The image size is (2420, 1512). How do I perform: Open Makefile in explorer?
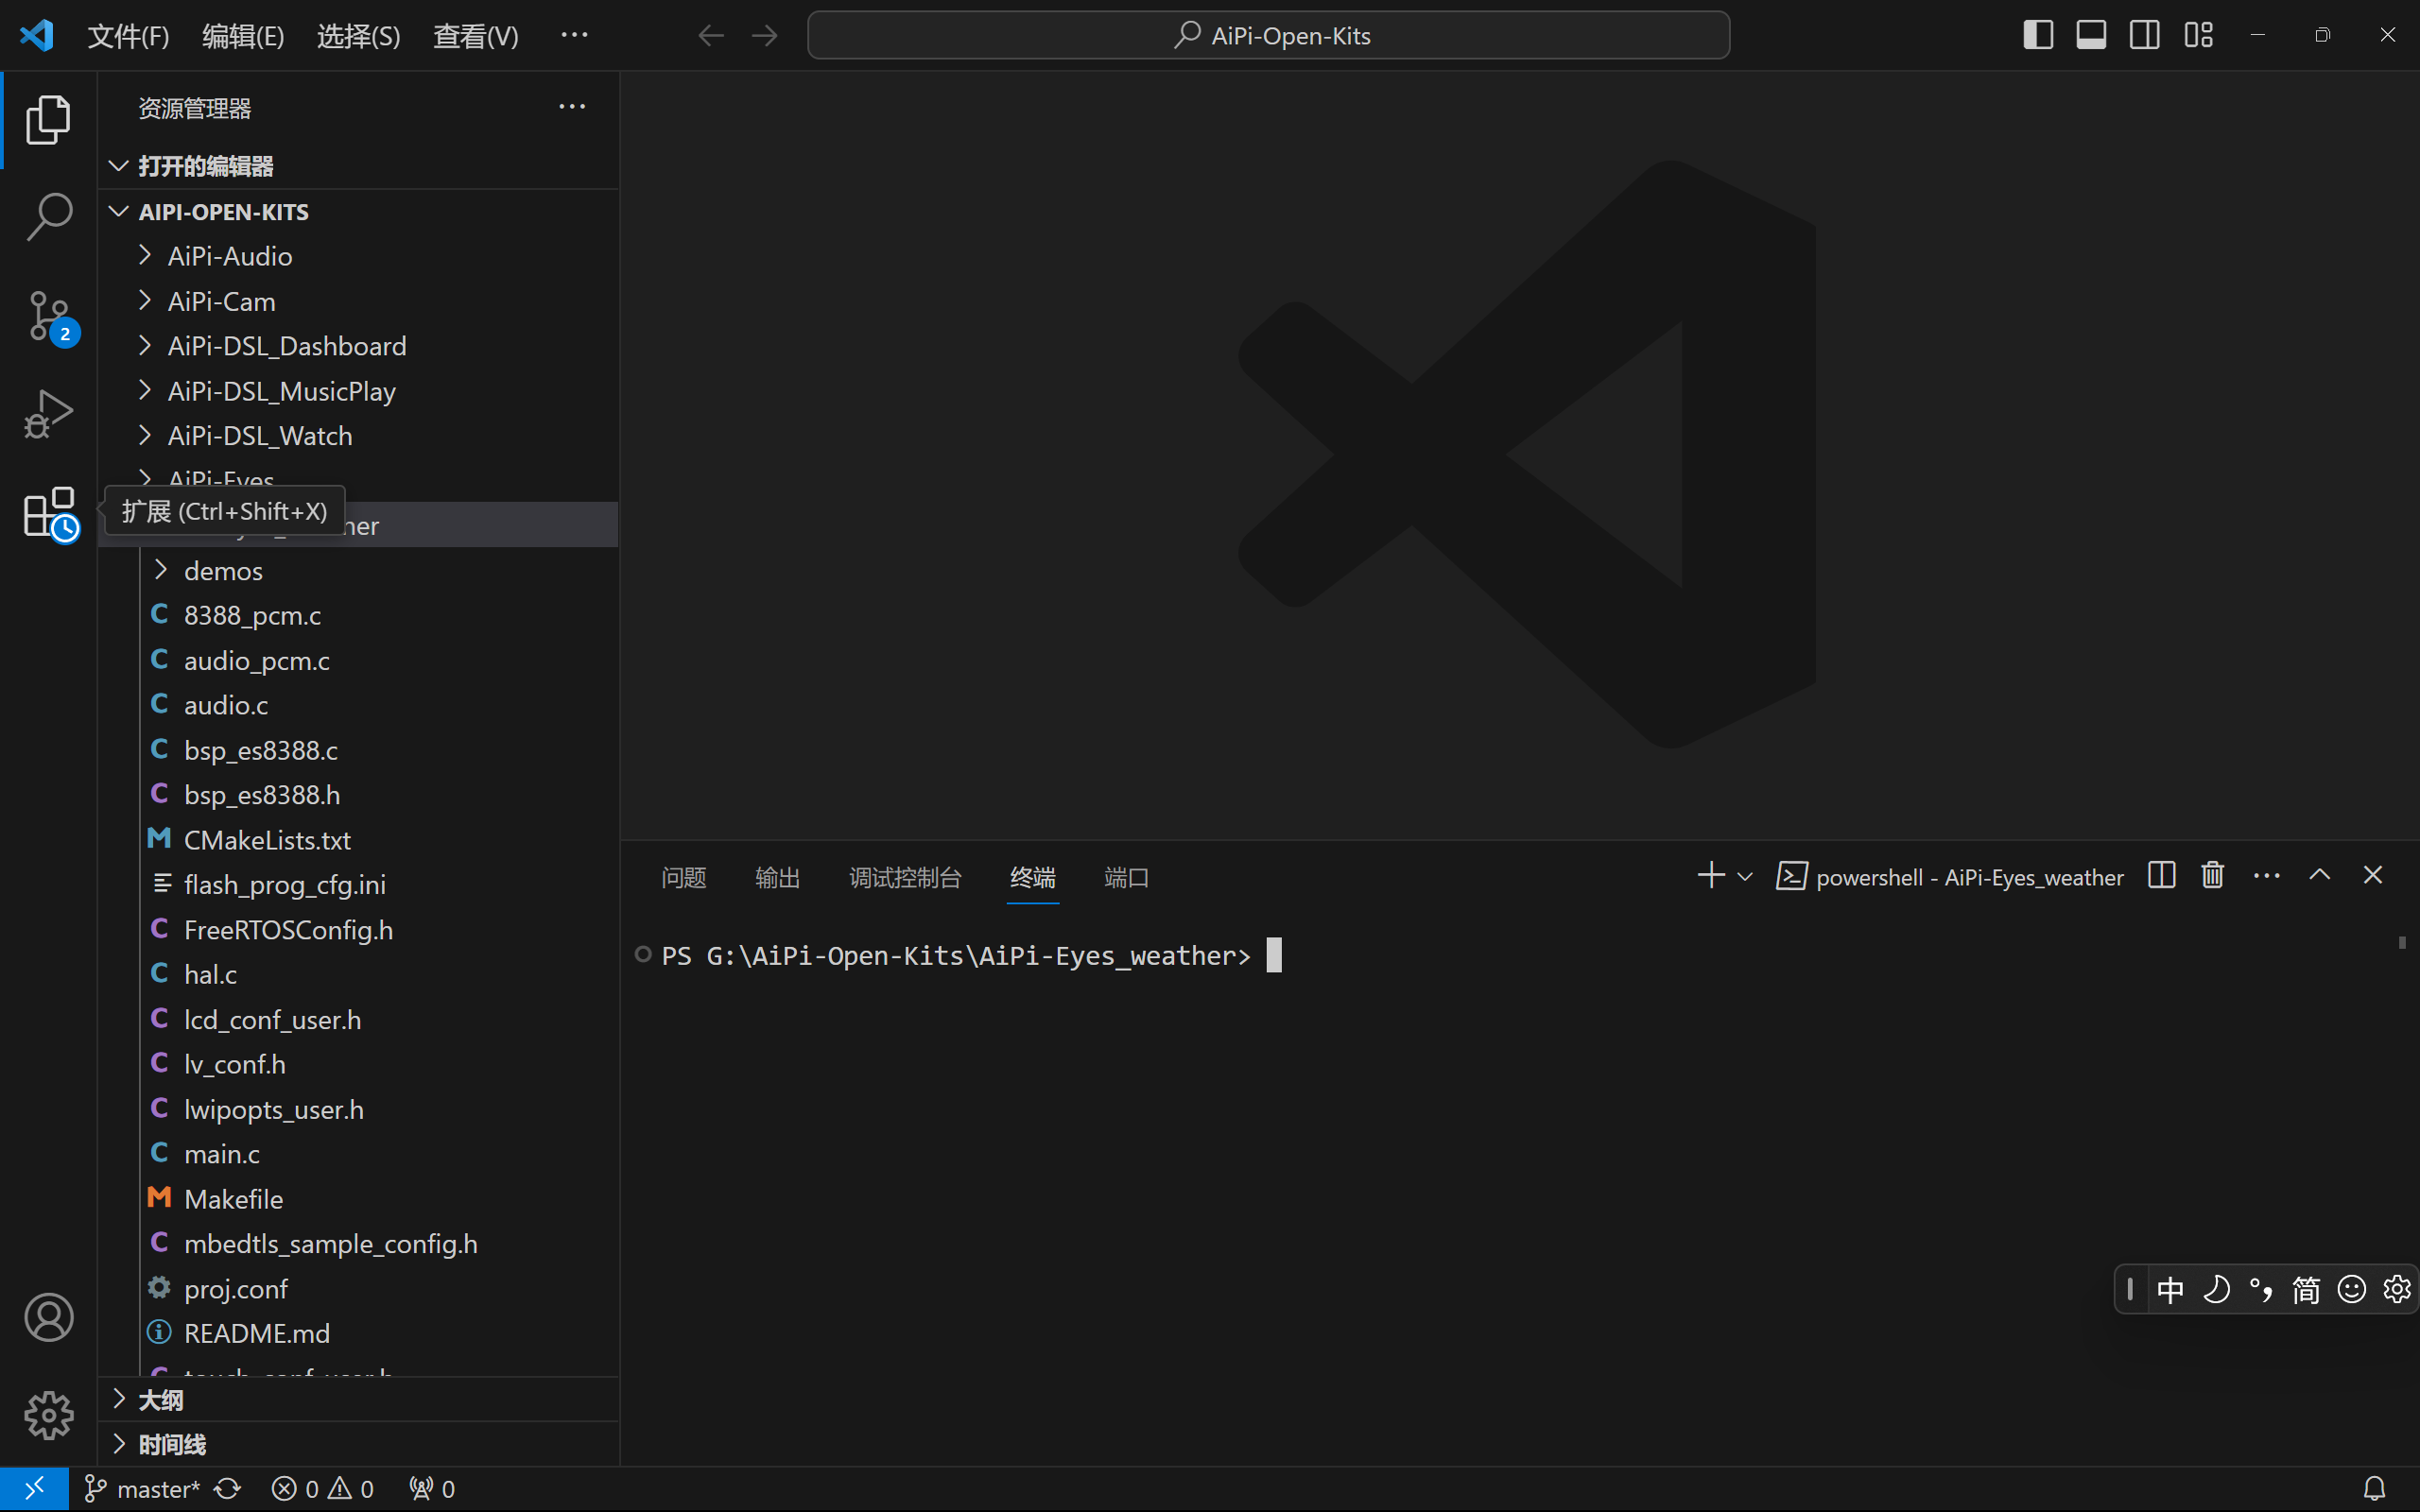[x=360, y=1199]
